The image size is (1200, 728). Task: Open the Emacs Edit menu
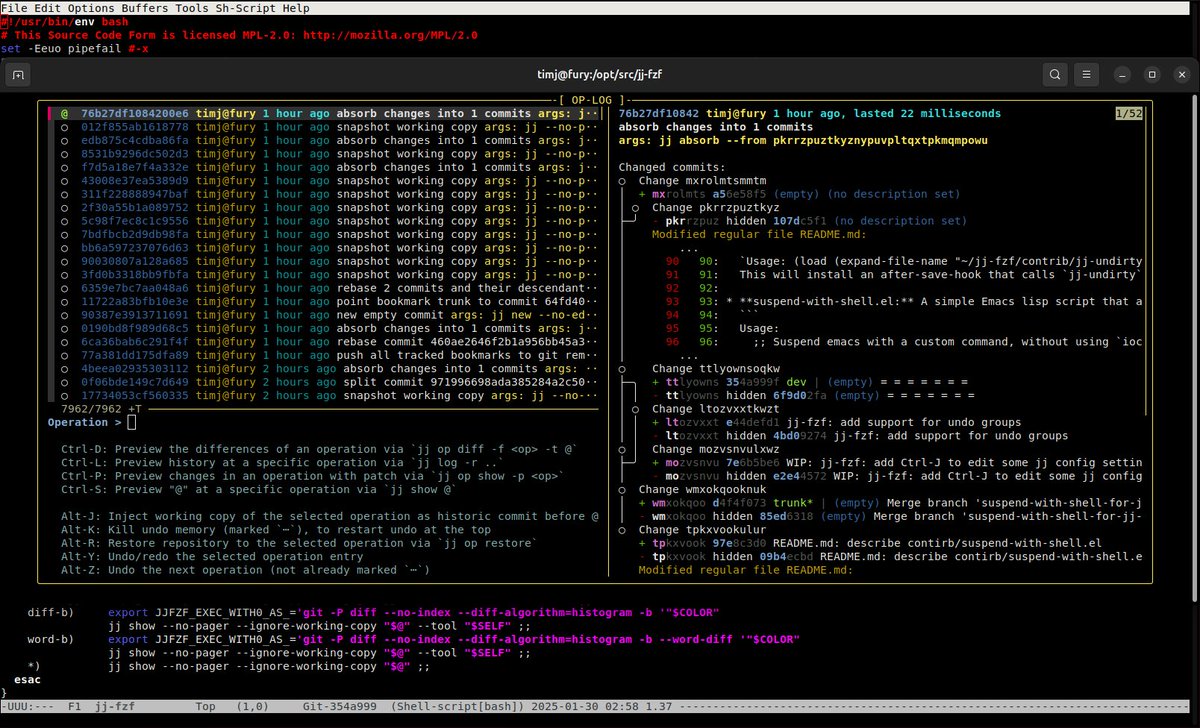click(48, 8)
